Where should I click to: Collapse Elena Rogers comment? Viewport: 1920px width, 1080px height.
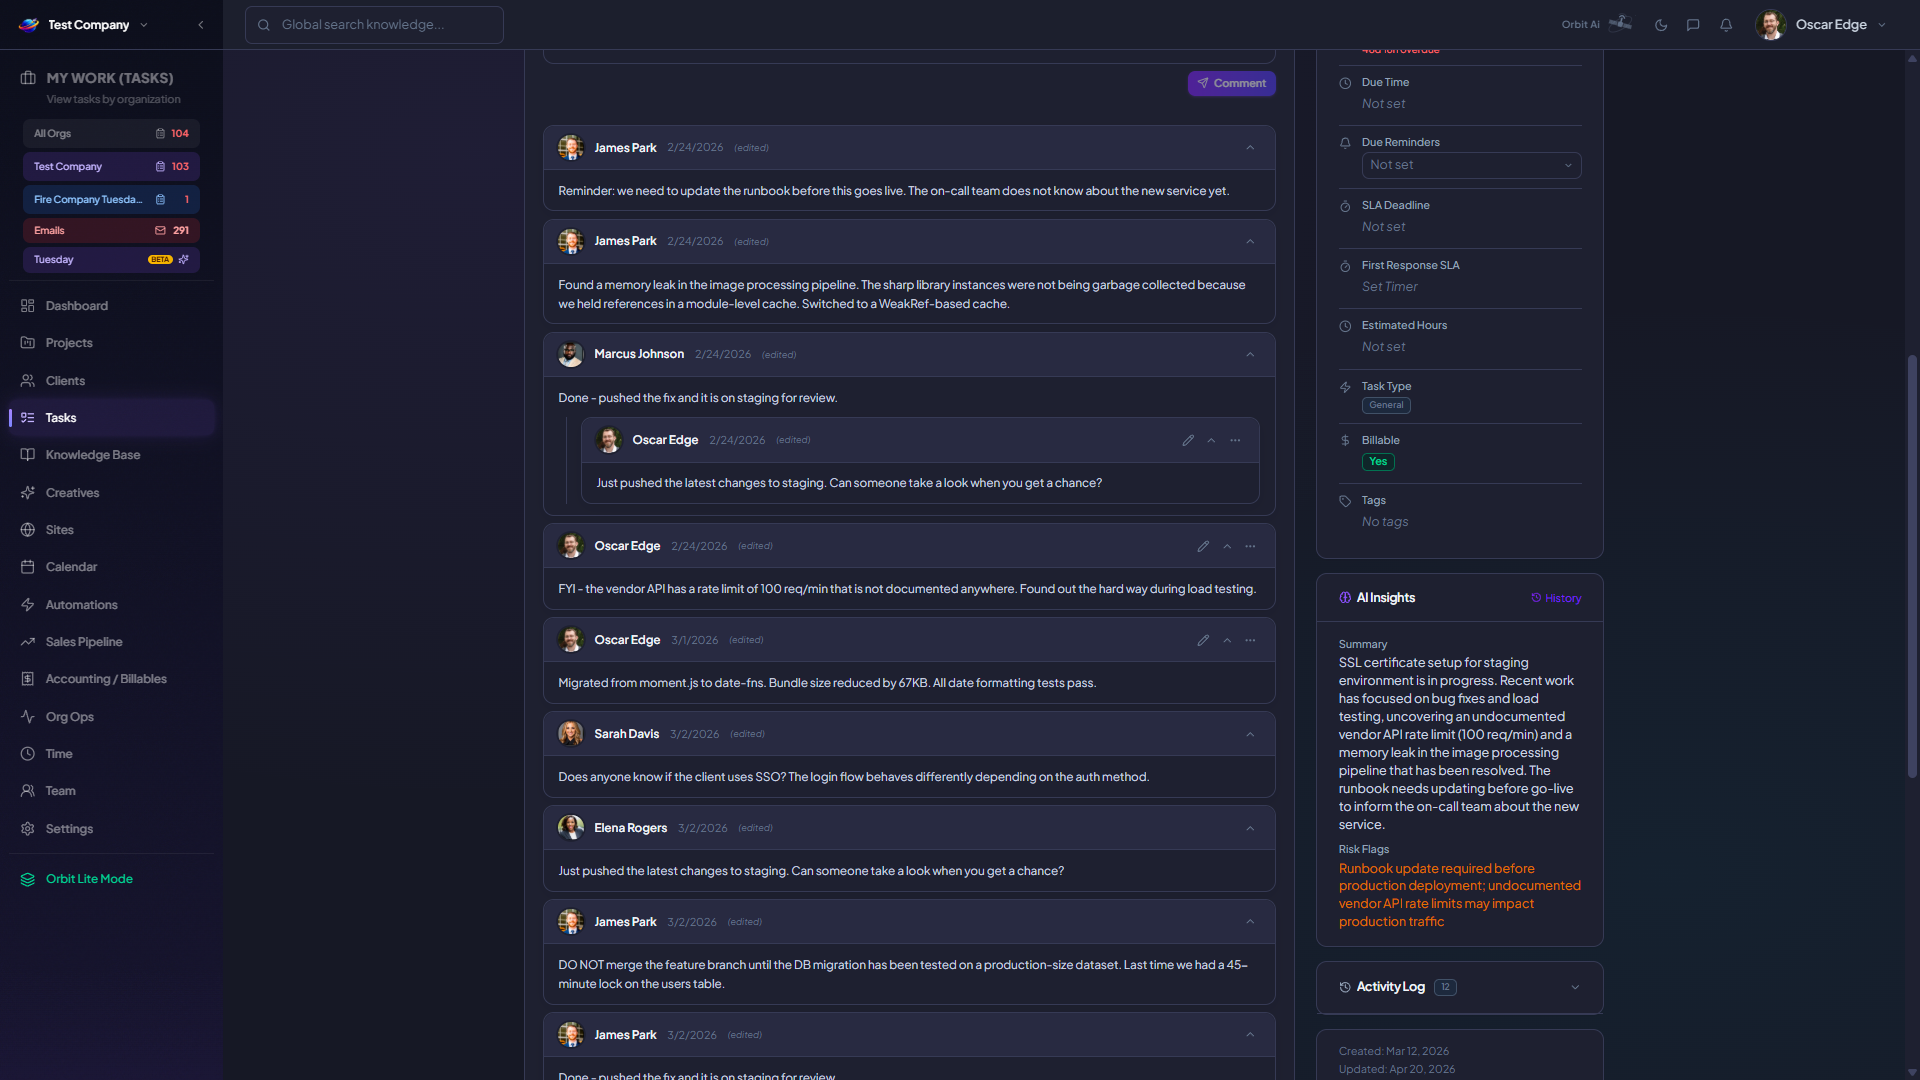pyautogui.click(x=1250, y=828)
